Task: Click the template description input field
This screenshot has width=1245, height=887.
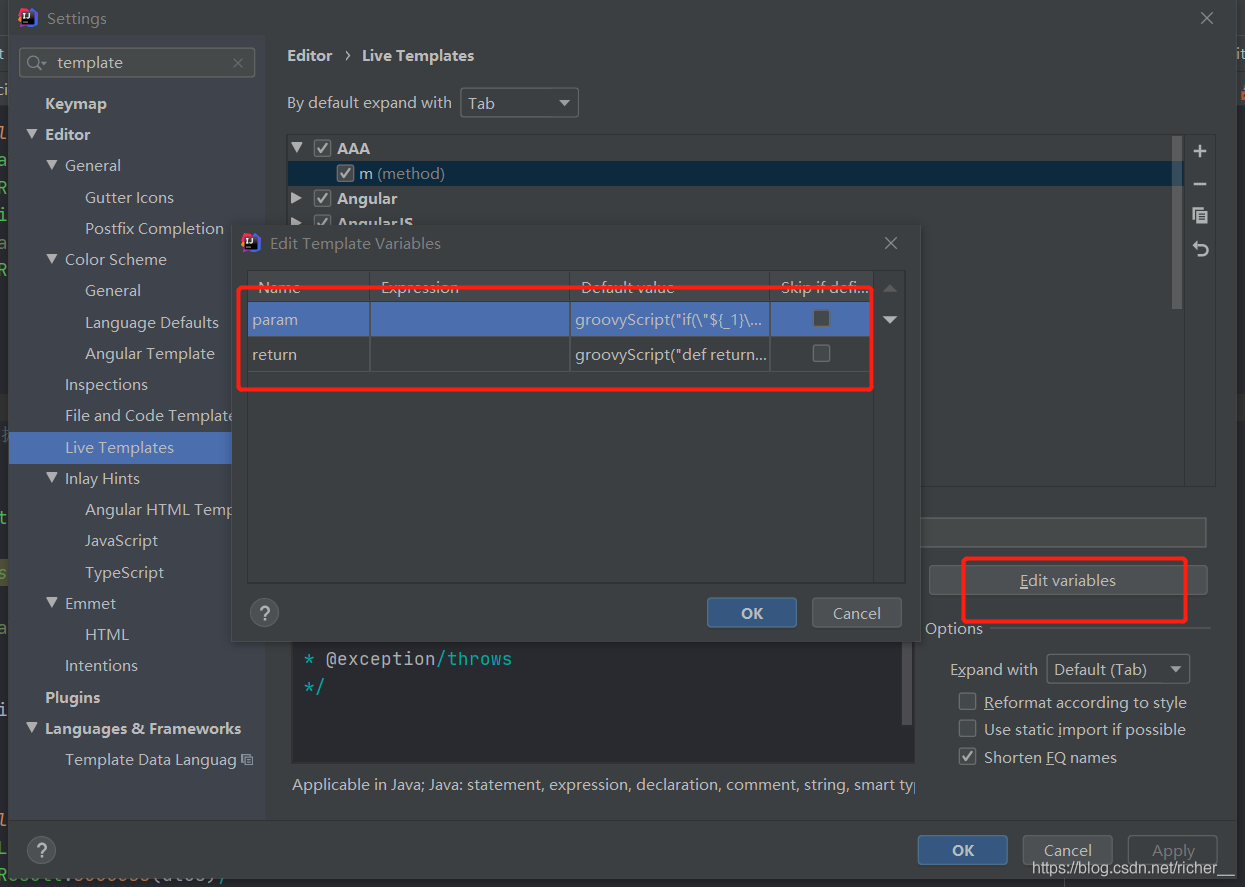Action: pyautogui.click(x=1063, y=532)
